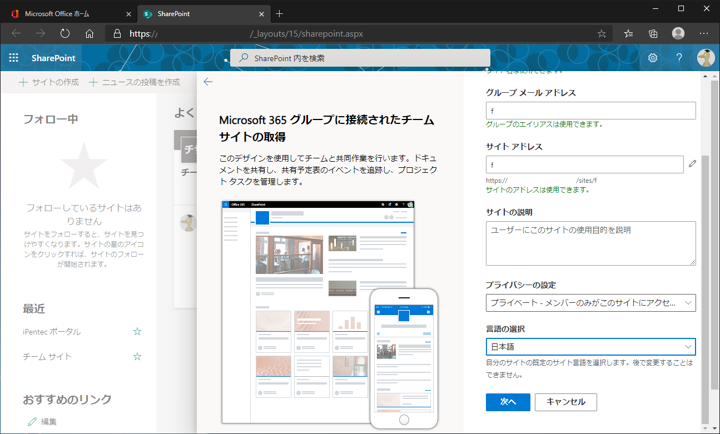The image size is (720, 434).
Task: Open browser settings and more menu
Action: click(x=703, y=34)
